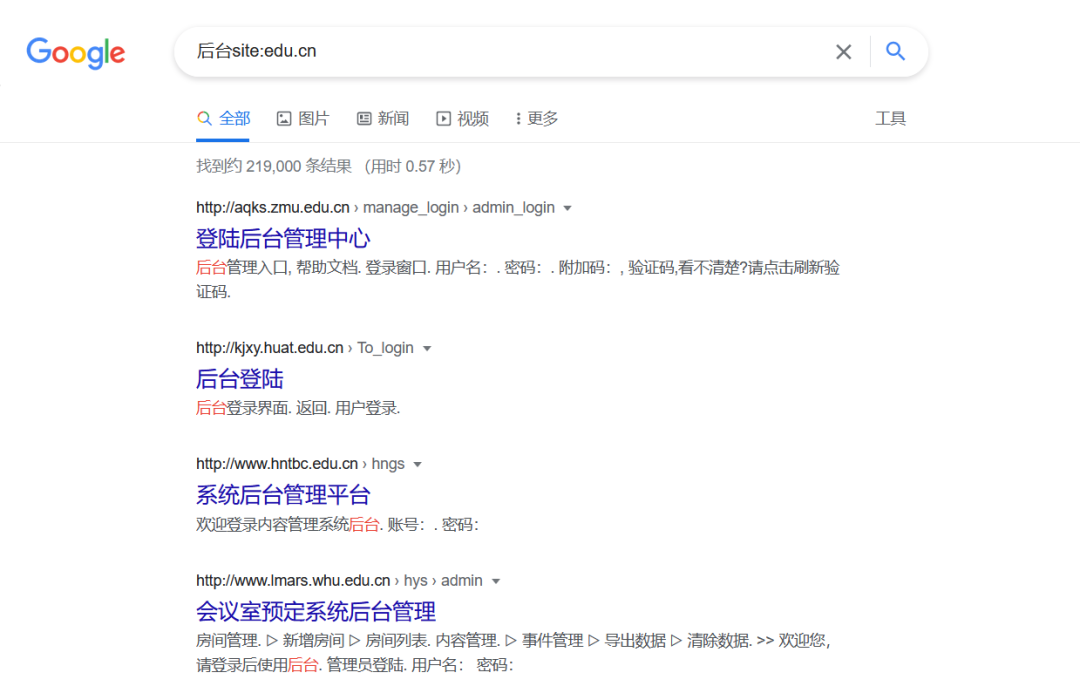Expand dropdown arrow next to hntbc.edu.cn URL
The image size is (1080, 693).
[417, 464]
